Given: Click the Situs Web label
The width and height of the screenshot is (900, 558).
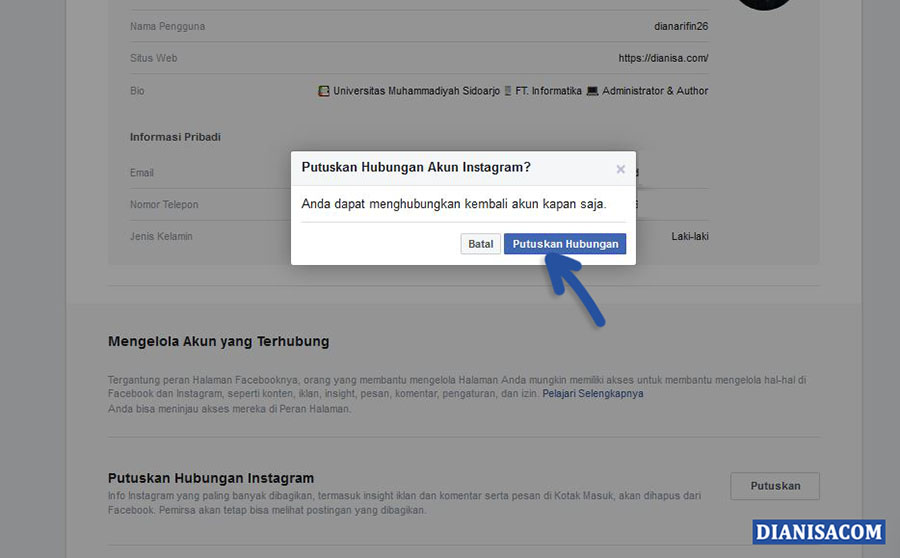Looking at the screenshot, I should [x=153, y=58].
